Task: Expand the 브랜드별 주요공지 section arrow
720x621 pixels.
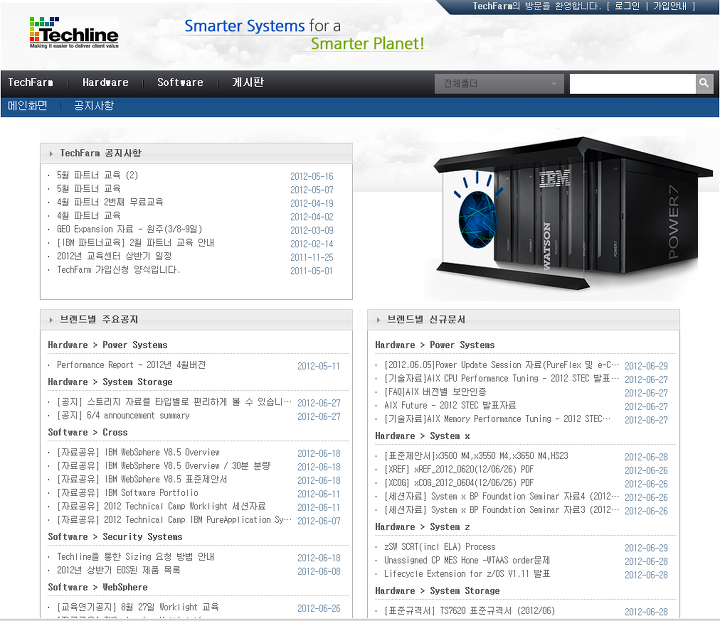Action: [x=51, y=320]
